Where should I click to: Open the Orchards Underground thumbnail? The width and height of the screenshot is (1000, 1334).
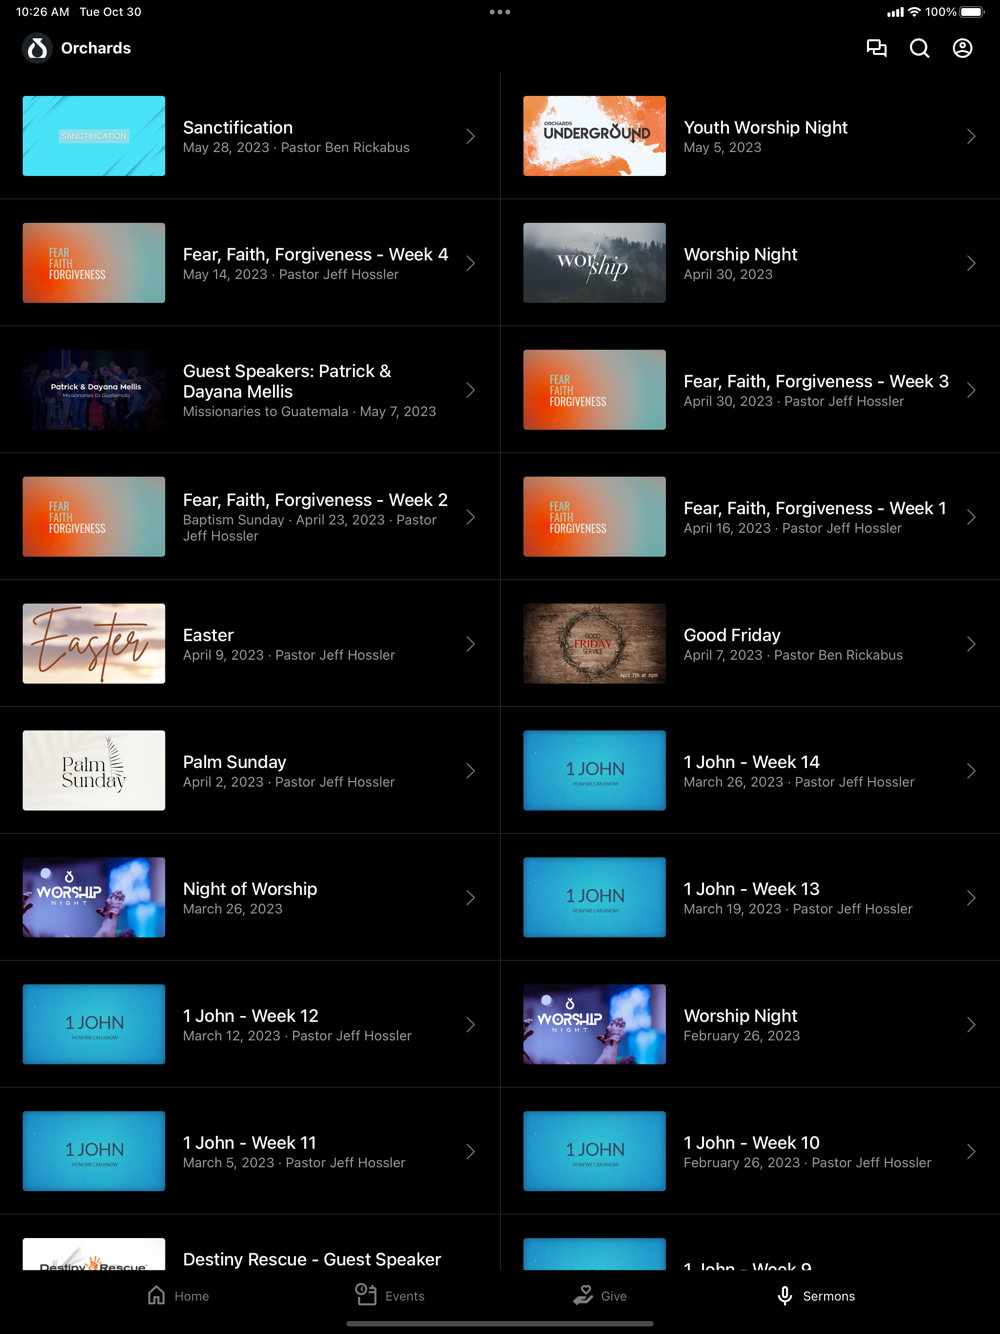pos(595,136)
